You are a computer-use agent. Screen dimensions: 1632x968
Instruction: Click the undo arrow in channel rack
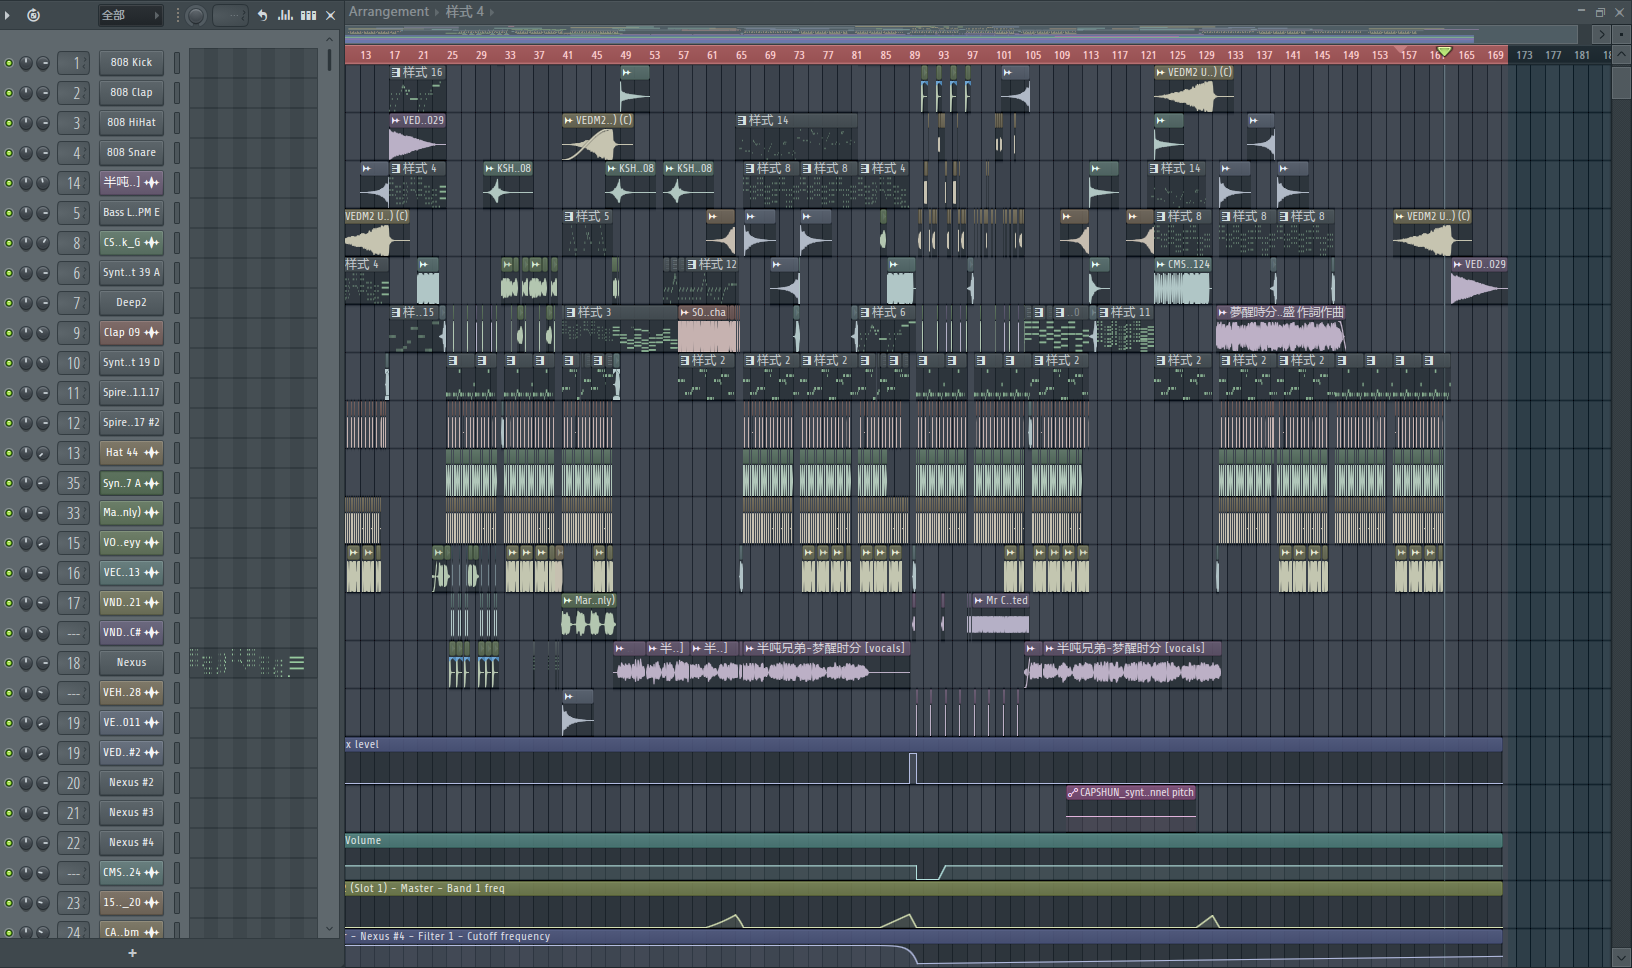(262, 15)
